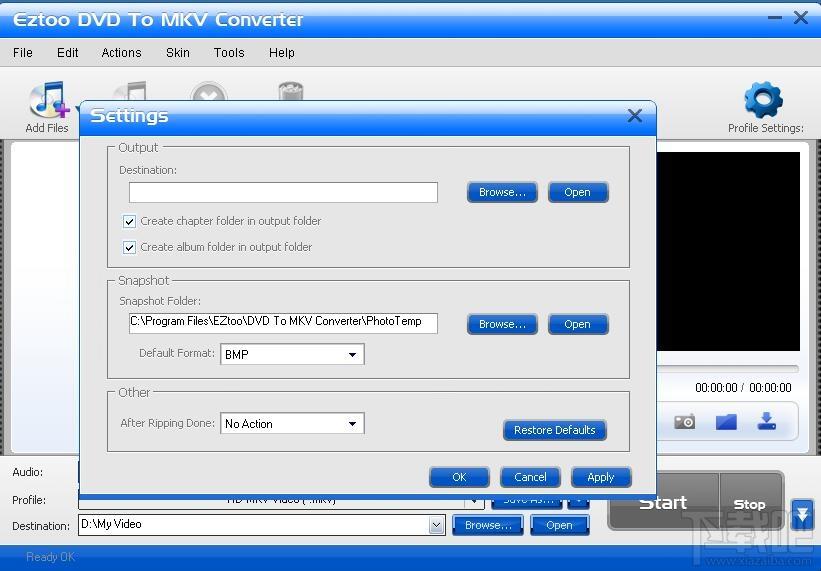This screenshot has height=571, width=821.
Task: Open Profile Settings gear icon
Action: coord(763,99)
